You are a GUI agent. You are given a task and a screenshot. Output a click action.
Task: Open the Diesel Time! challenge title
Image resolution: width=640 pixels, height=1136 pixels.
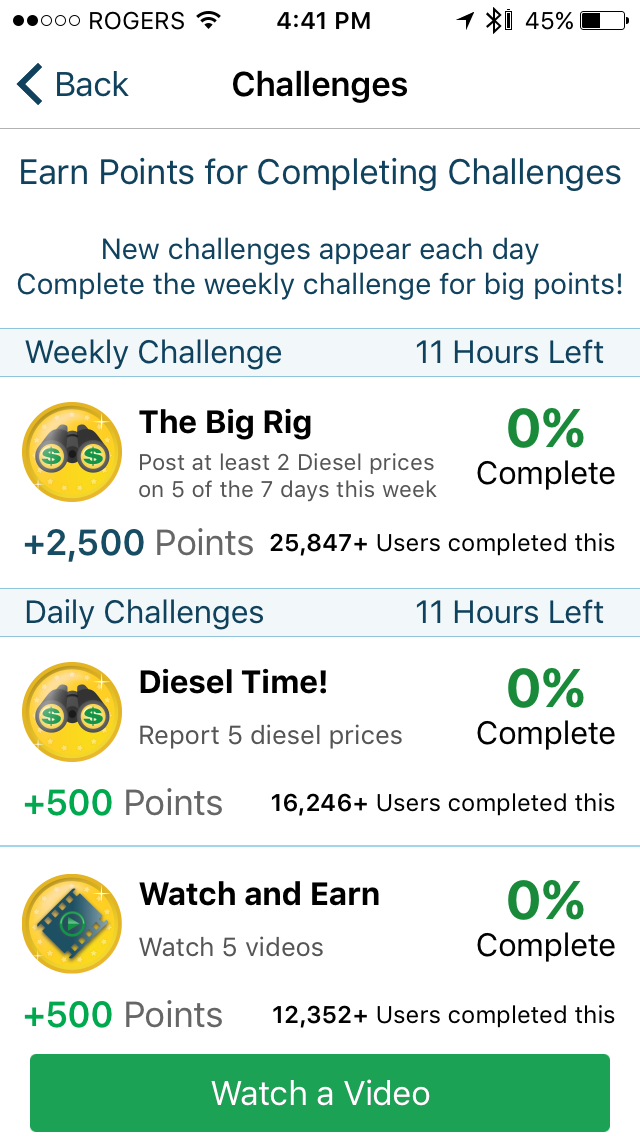coord(233,683)
